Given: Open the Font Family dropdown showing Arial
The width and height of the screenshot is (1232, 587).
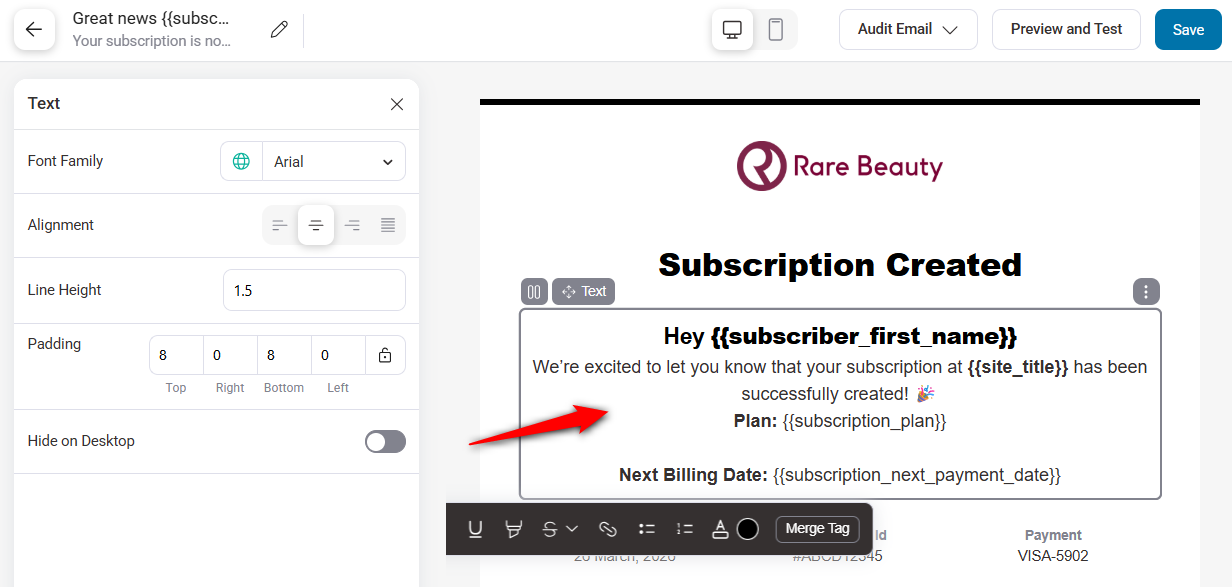Looking at the screenshot, I should pos(334,161).
